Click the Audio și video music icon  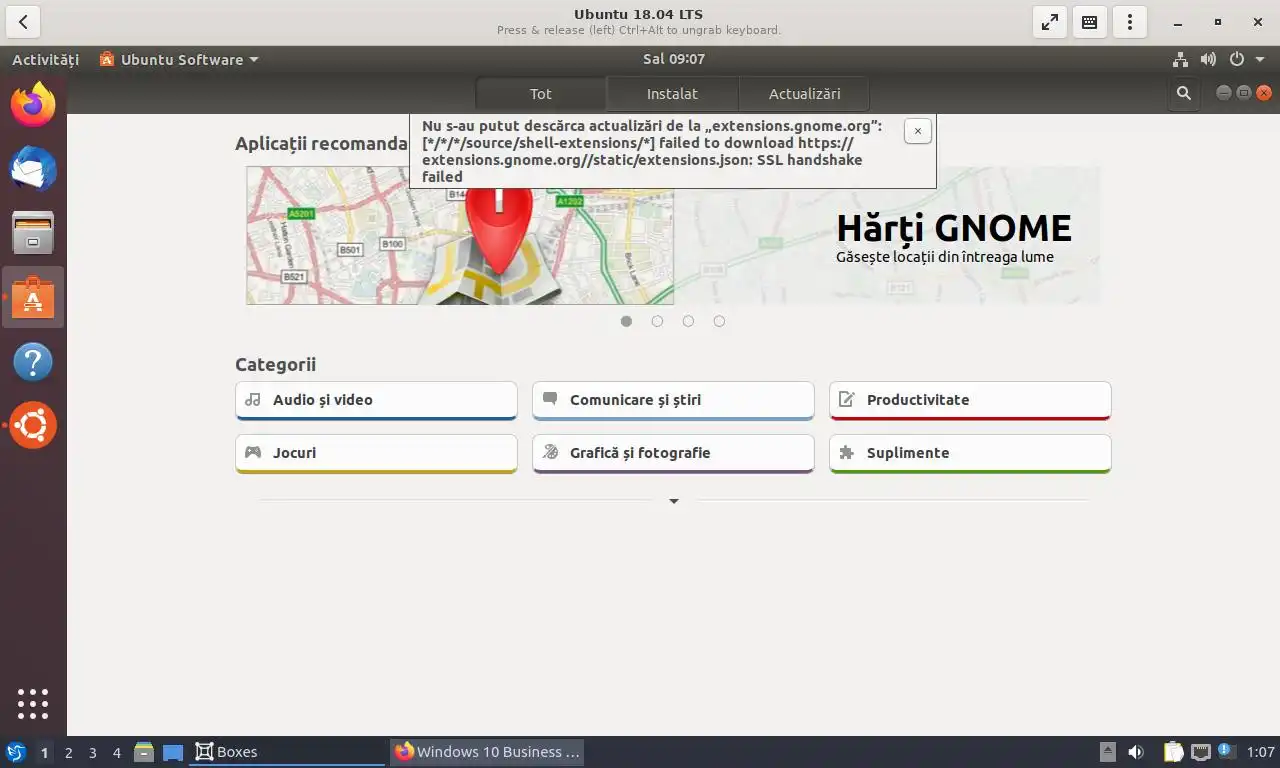(253, 399)
